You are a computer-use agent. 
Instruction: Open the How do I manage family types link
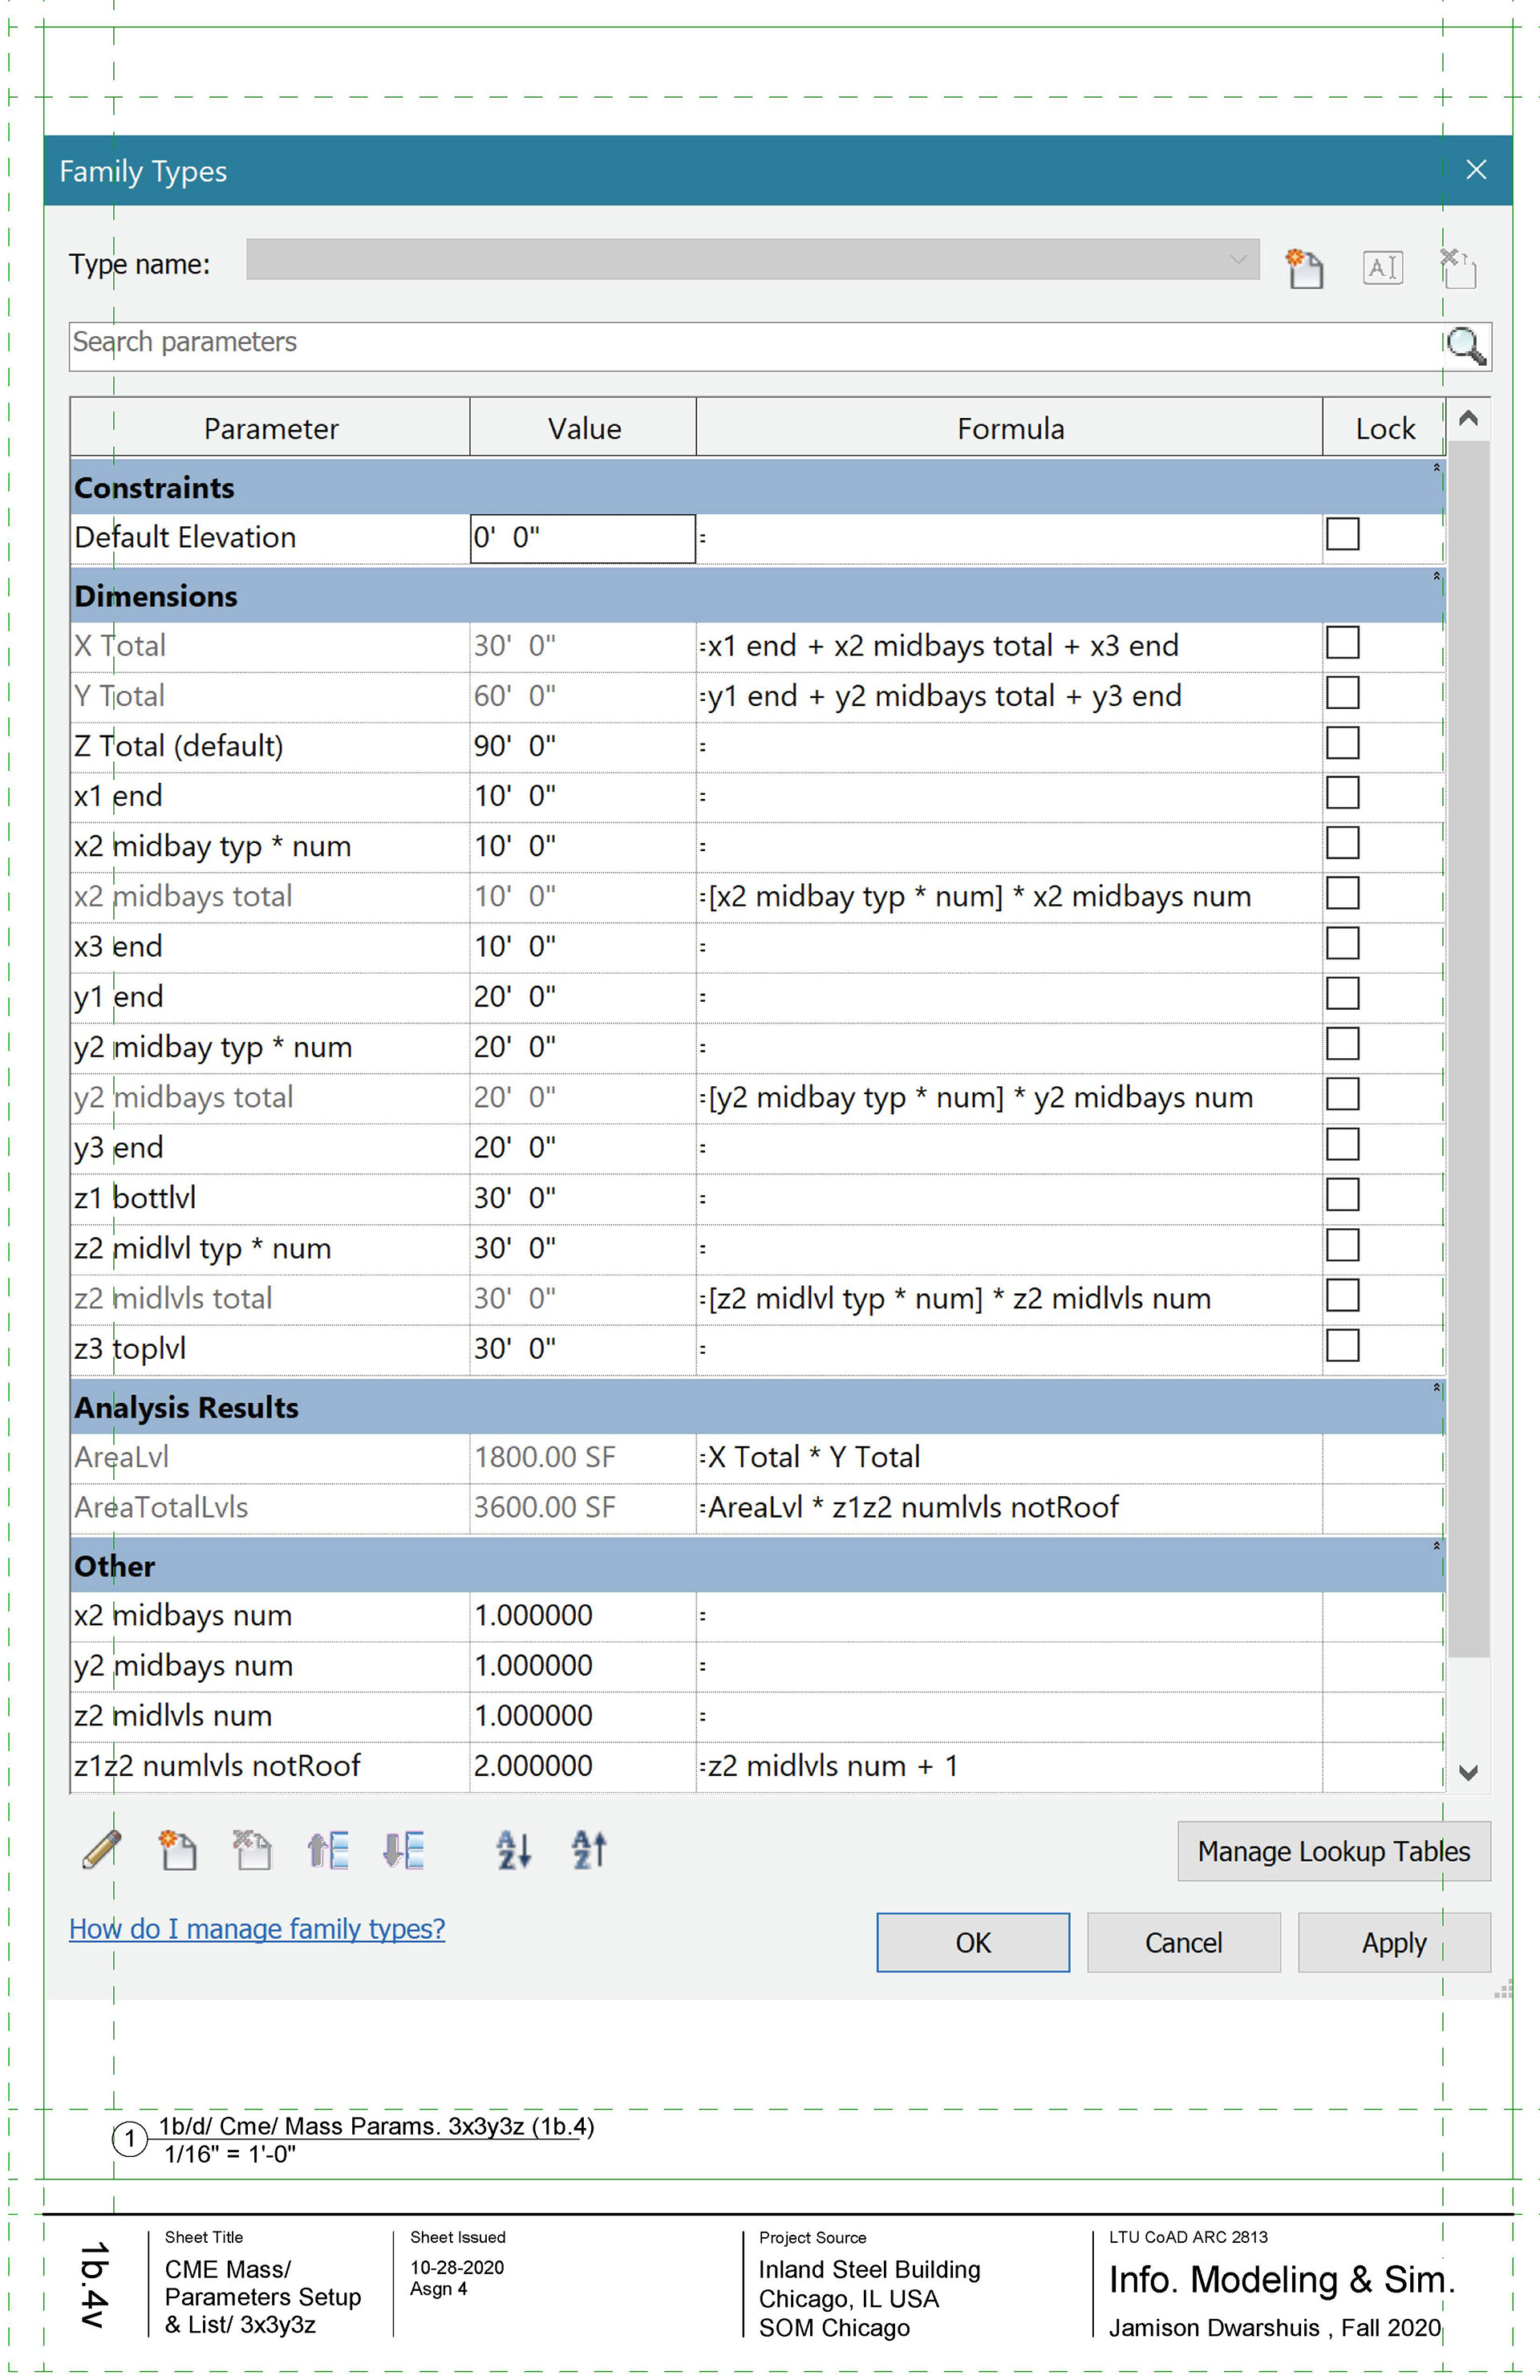point(257,1928)
